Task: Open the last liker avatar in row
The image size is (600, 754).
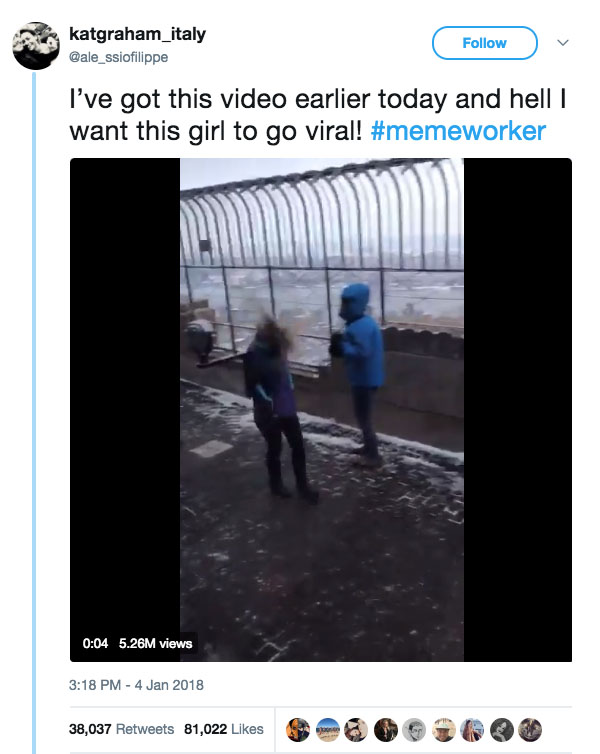Action: coord(530,729)
